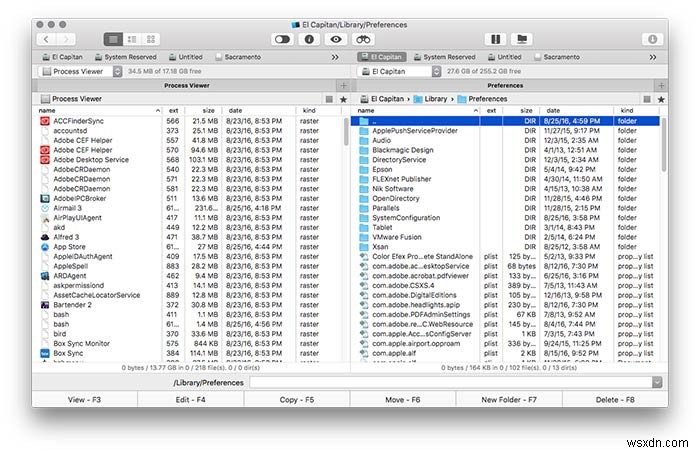Switch to brief list view mode
The width and height of the screenshot is (700, 453).
[132, 39]
